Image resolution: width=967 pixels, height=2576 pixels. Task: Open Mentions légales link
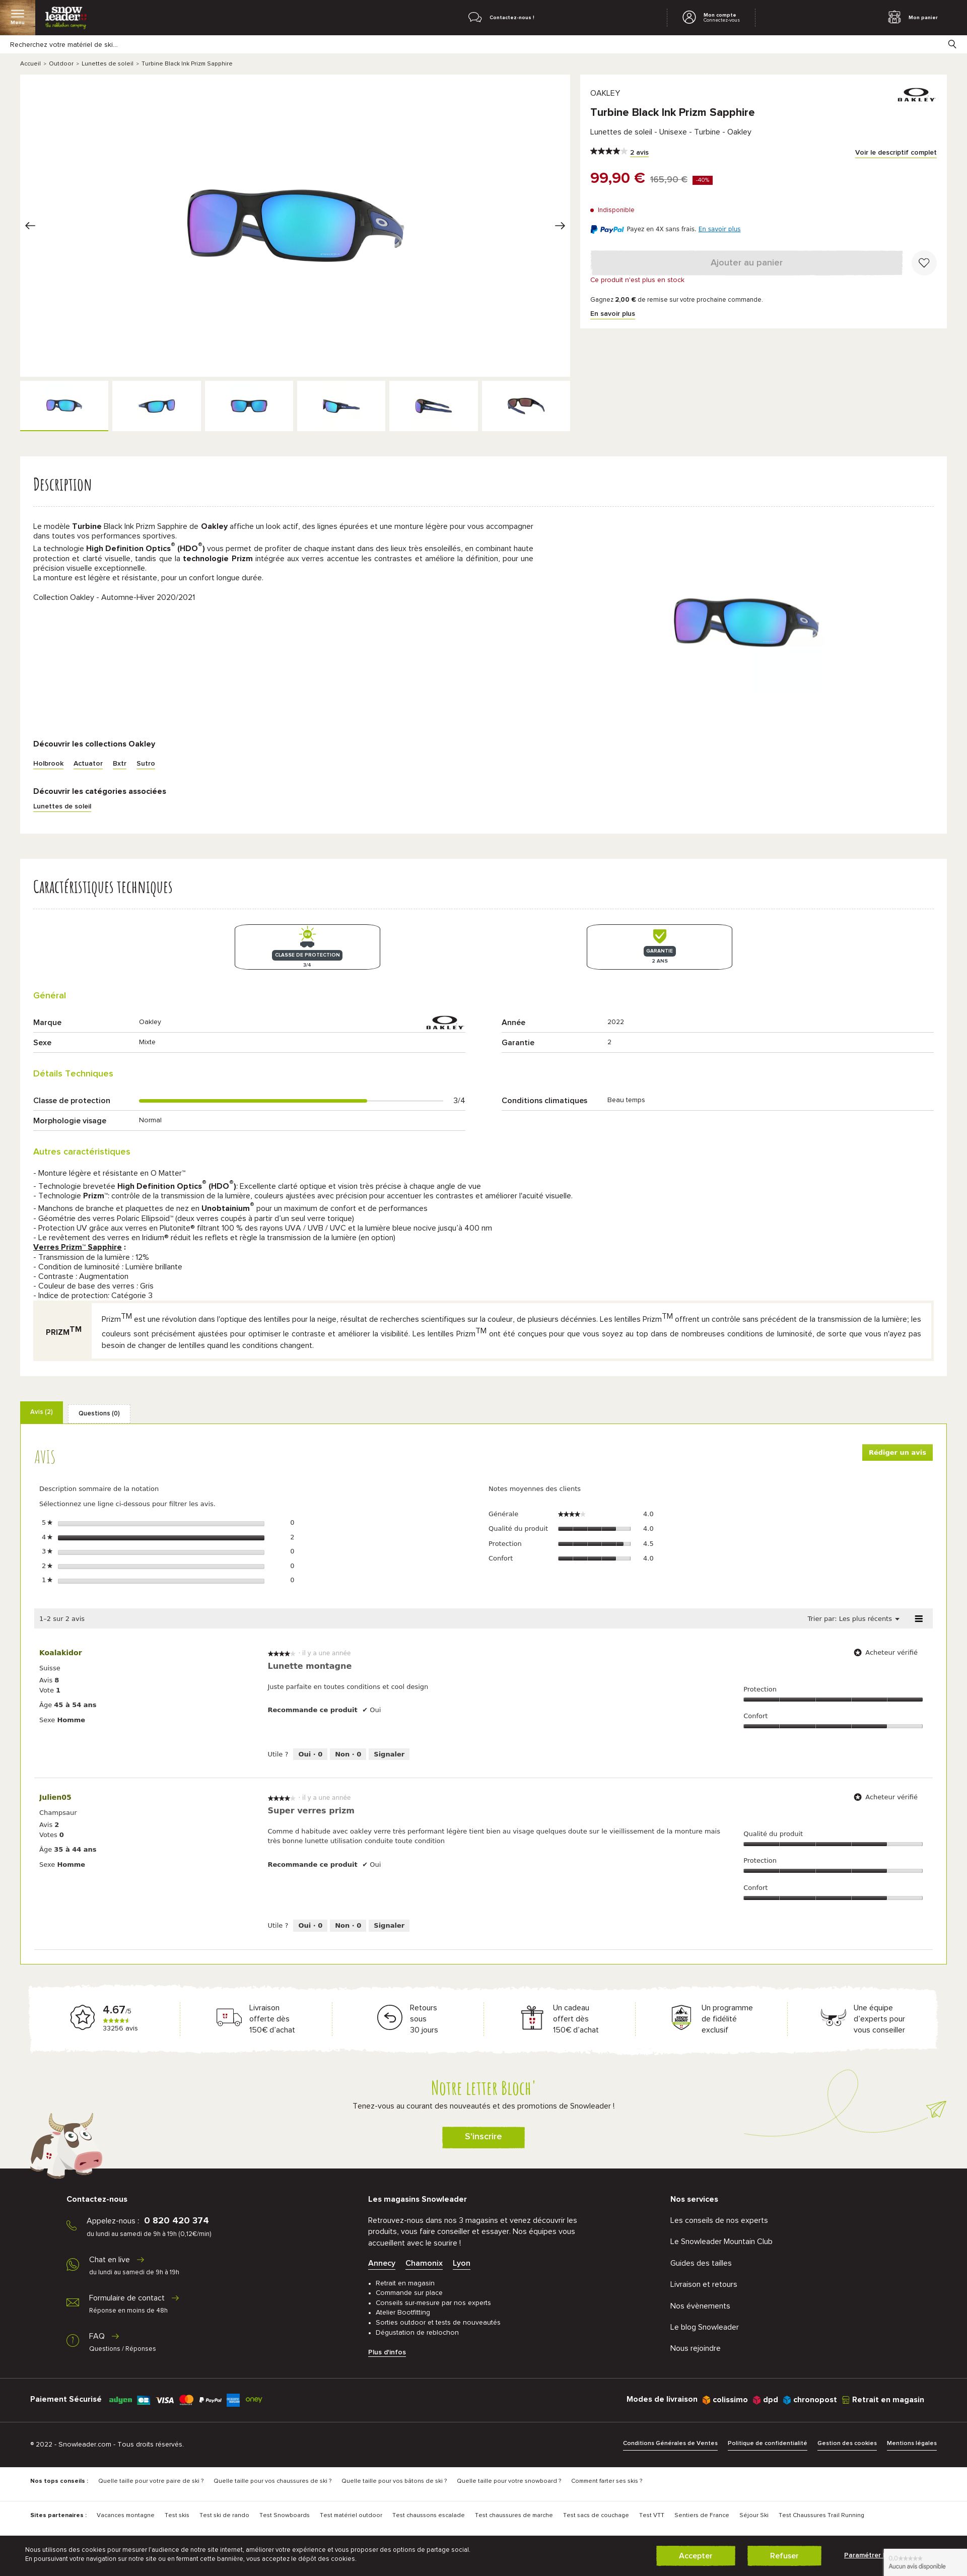point(912,2443)
